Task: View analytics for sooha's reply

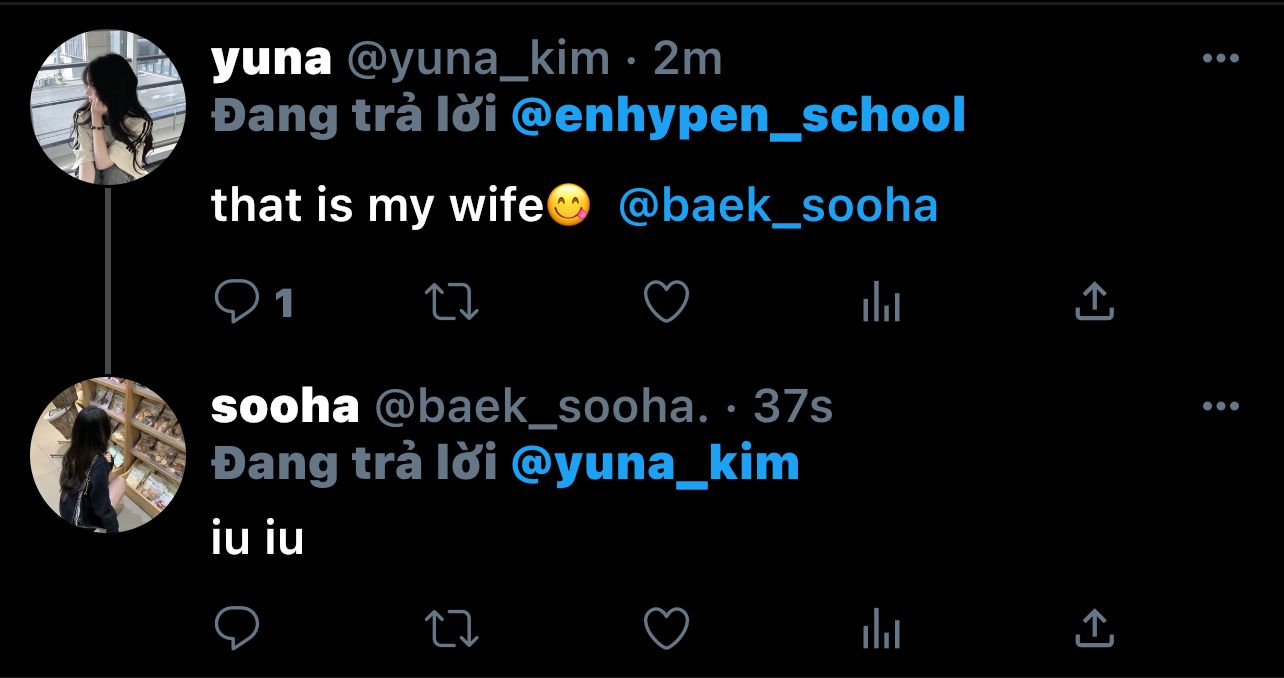Action: point(881,630)
